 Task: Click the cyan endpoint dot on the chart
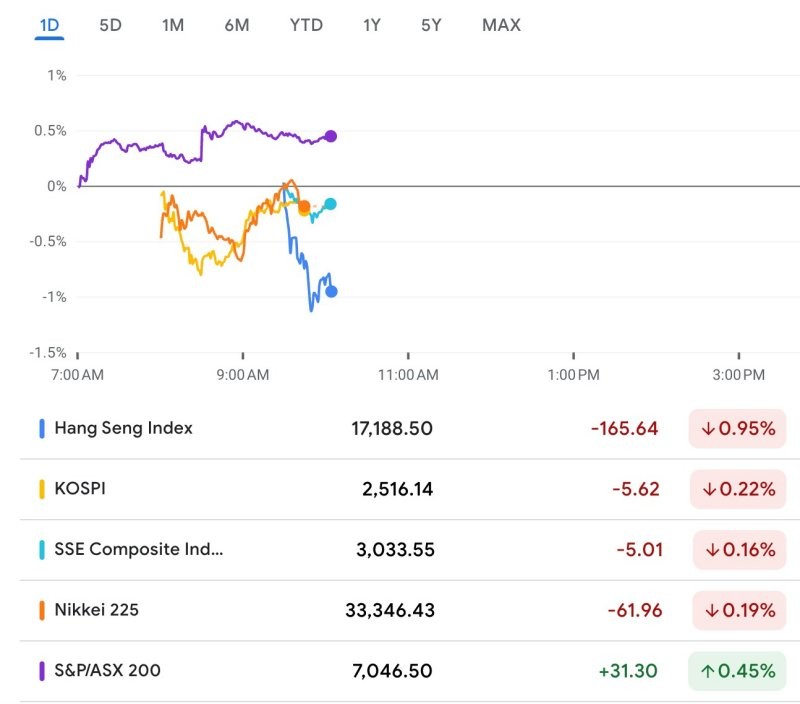[330, 204]
